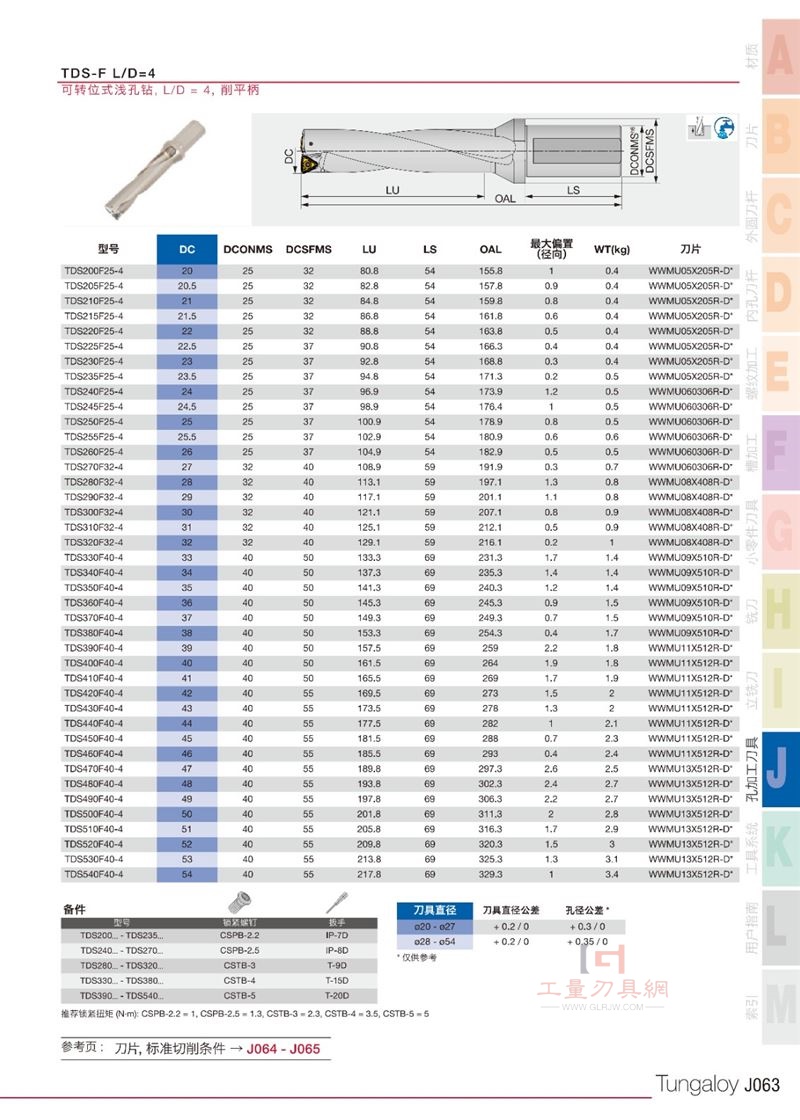The width and height of the screenshot is (800, 1120).
Task: Select model TDS440F40-4 in the table
Action: (x=94, y=724)
